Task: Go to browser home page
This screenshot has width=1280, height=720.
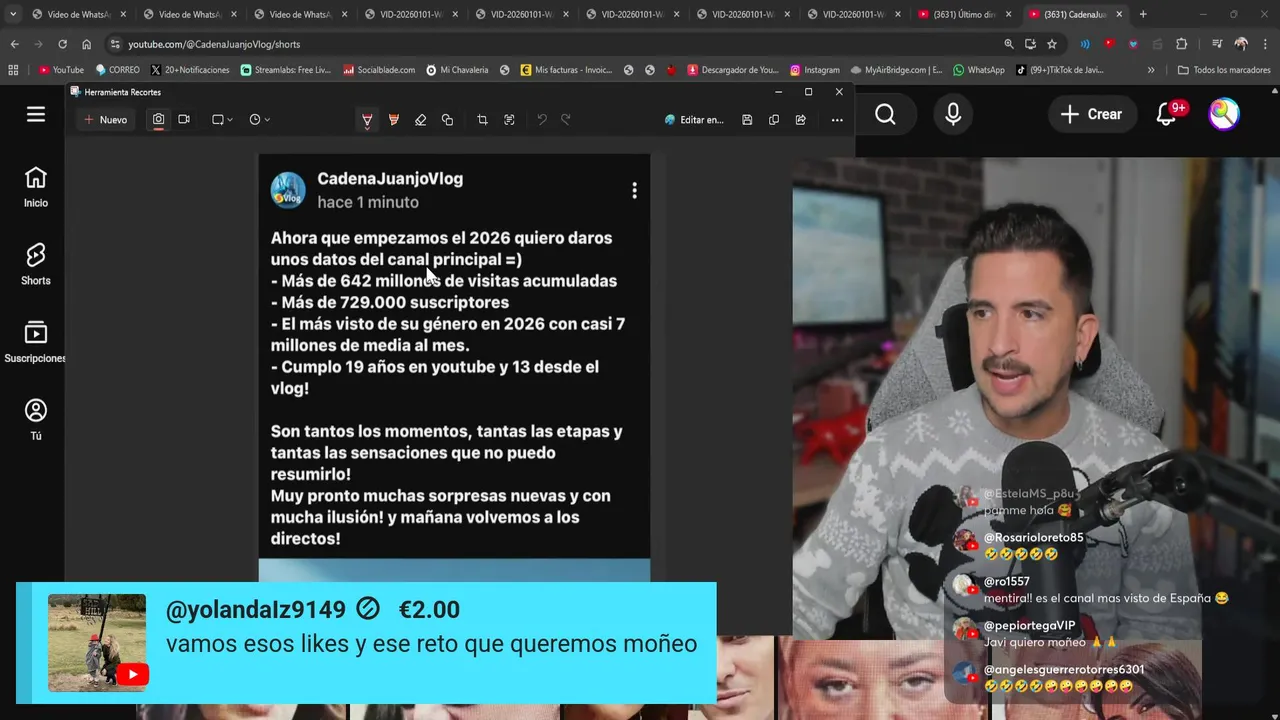Action: click(x=86, y=44)
